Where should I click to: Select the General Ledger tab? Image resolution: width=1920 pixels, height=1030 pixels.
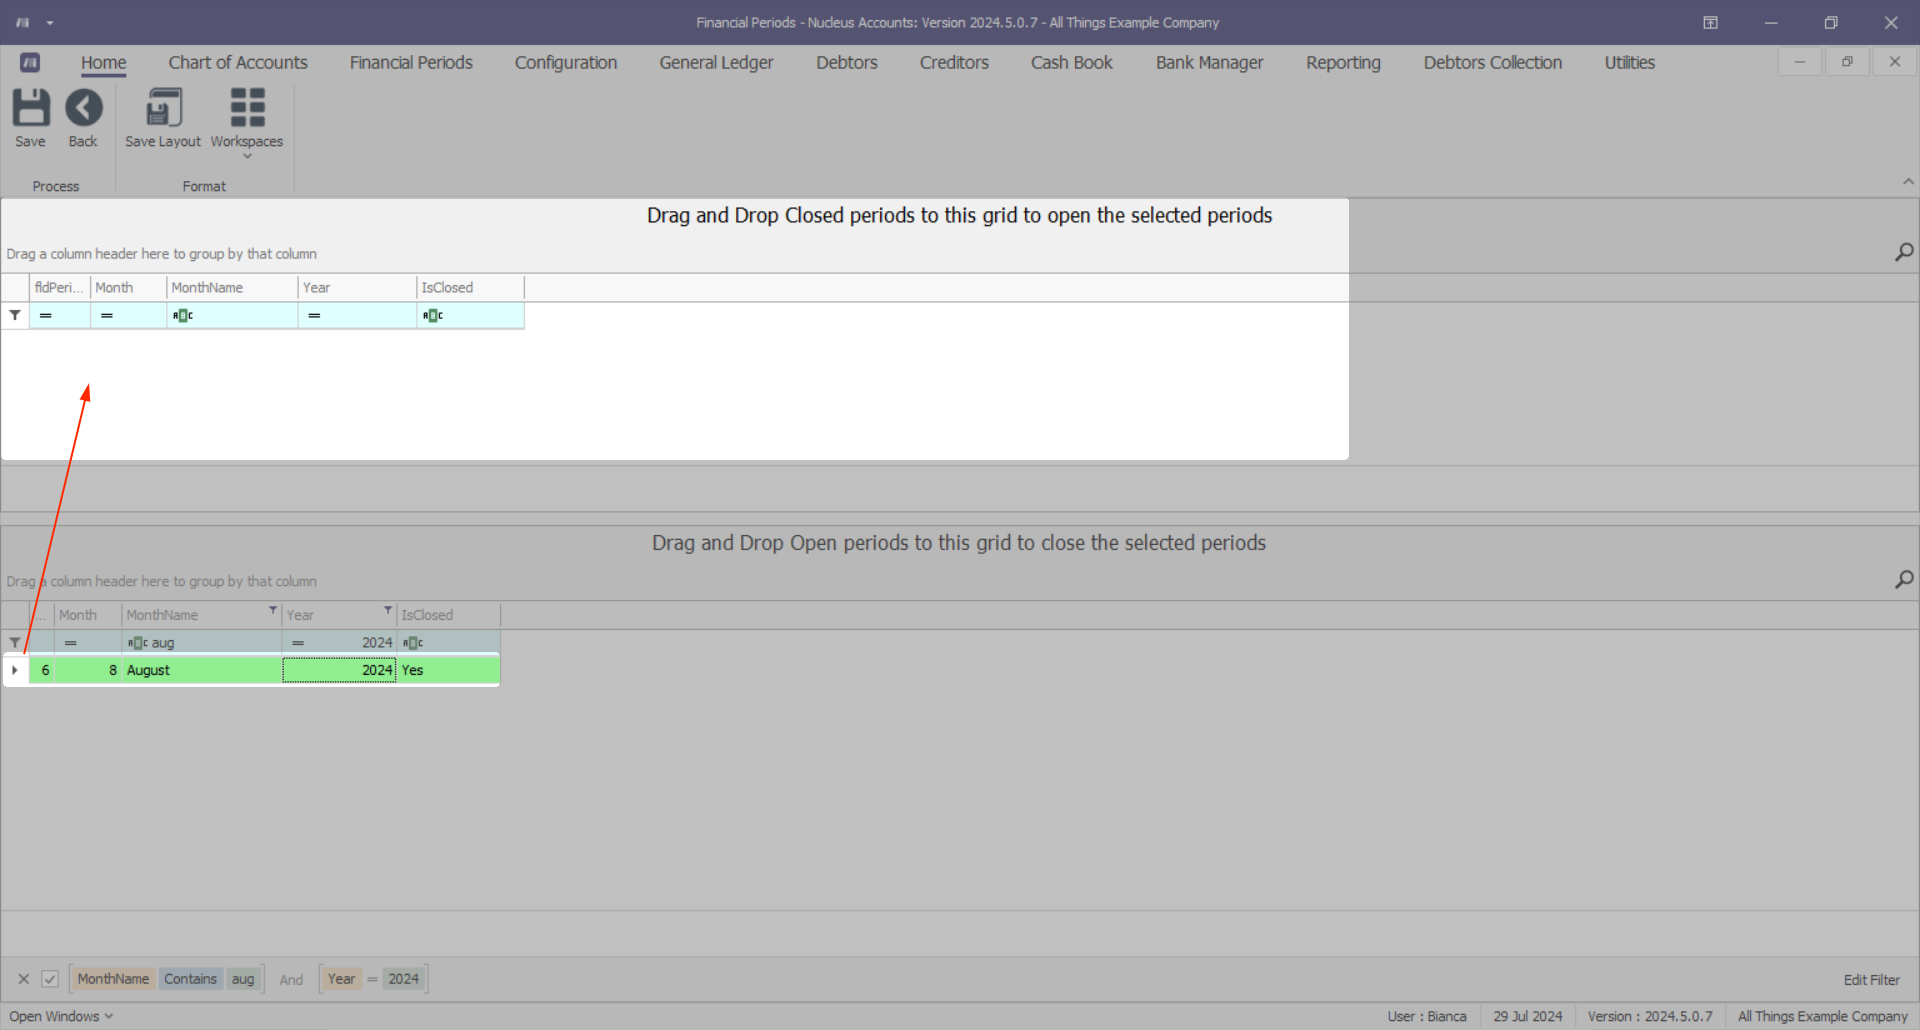click(x=716, y=62)
